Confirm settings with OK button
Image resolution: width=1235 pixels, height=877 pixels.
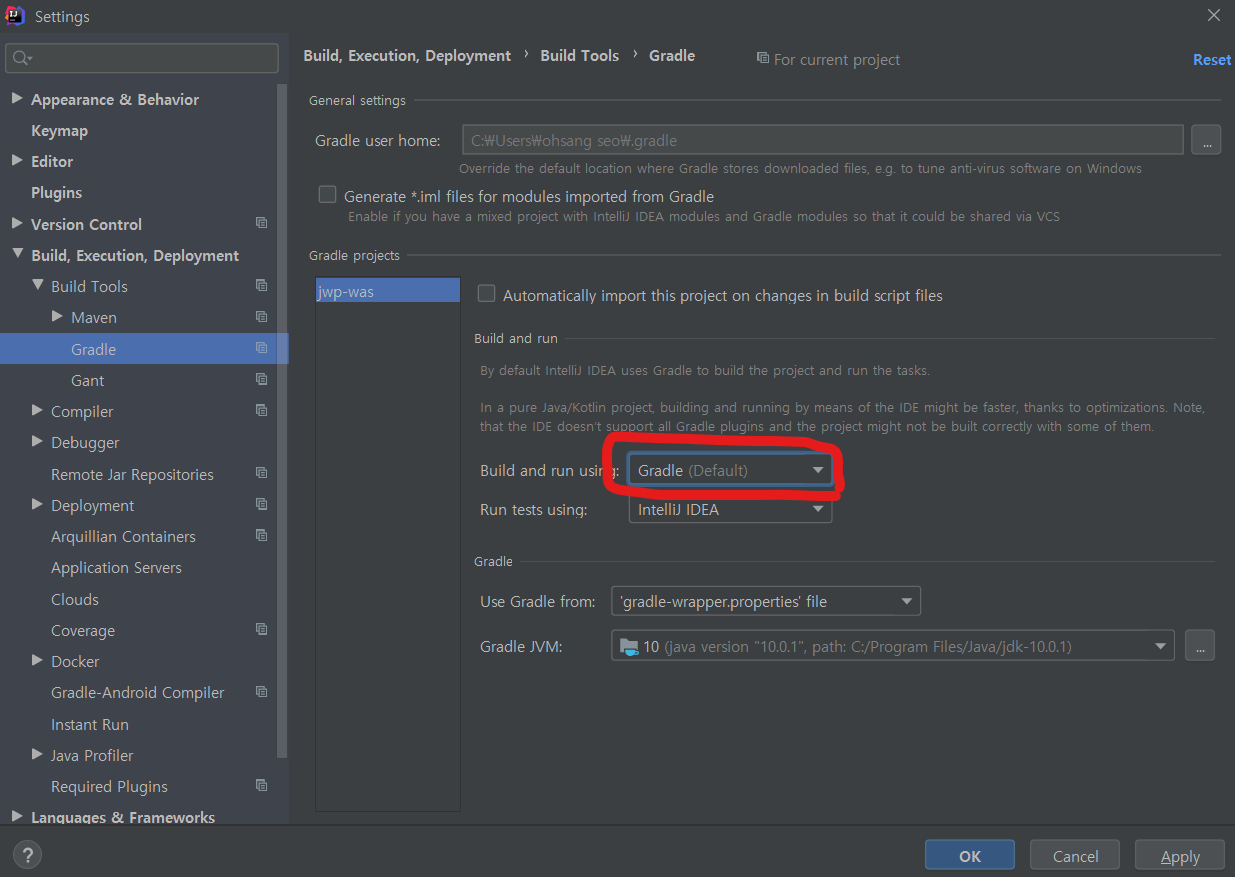[970, 855]
